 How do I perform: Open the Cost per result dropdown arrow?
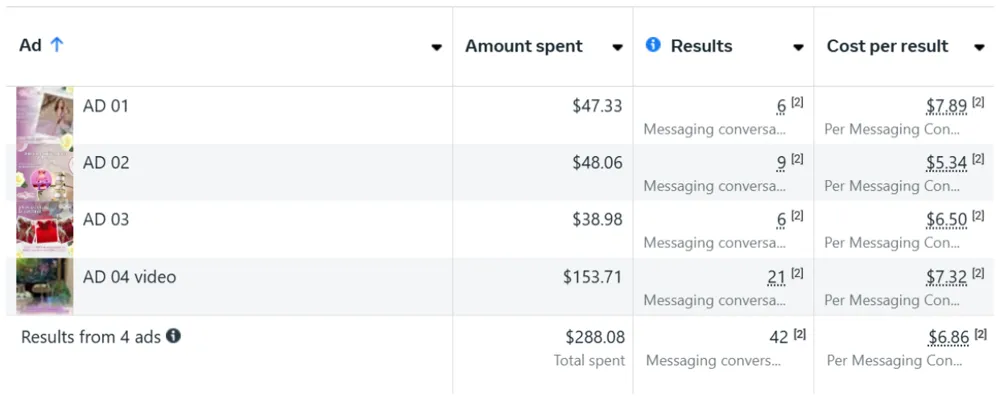tap(980, 47)
